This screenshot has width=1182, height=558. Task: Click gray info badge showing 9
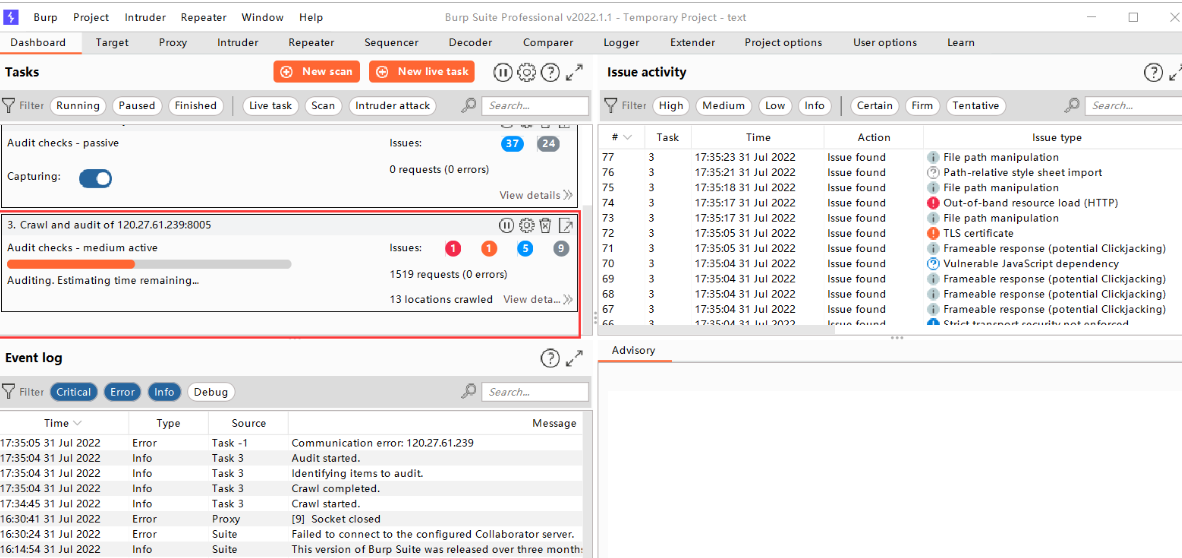point(561,248)
